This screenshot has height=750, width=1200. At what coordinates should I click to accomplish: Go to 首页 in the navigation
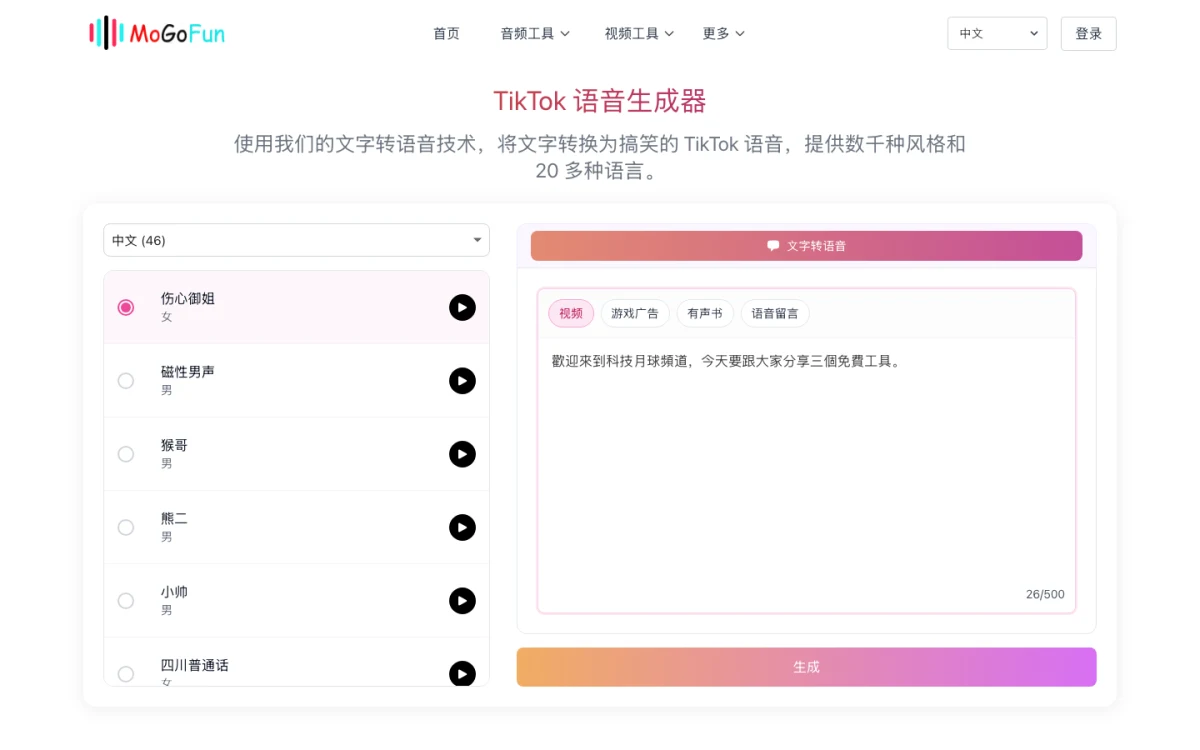tap(446, 33)
